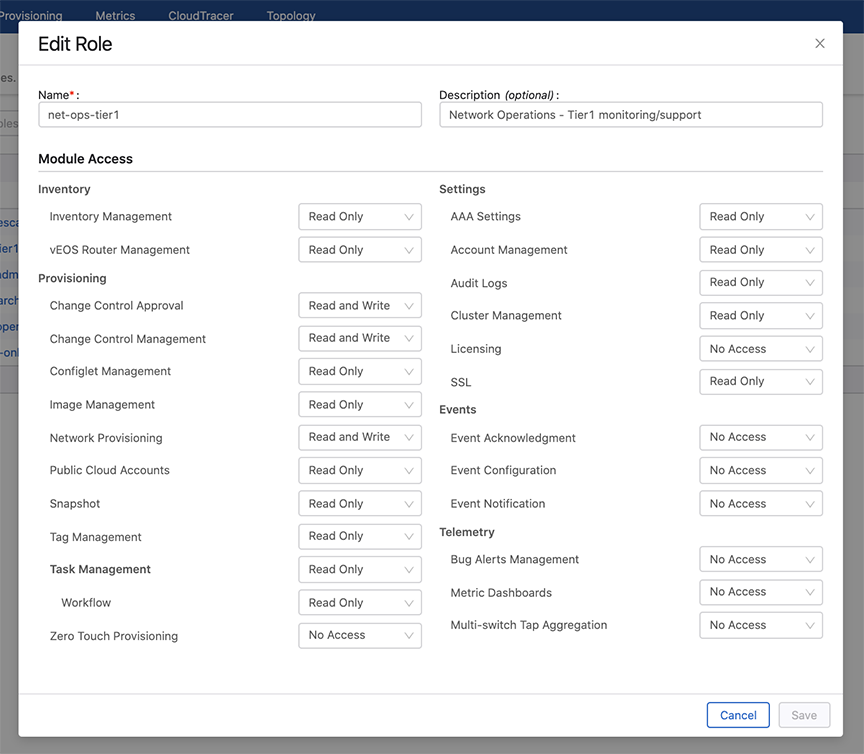Click the Audit Logs label
Screen dimensions: 864x754
point(479,283)
